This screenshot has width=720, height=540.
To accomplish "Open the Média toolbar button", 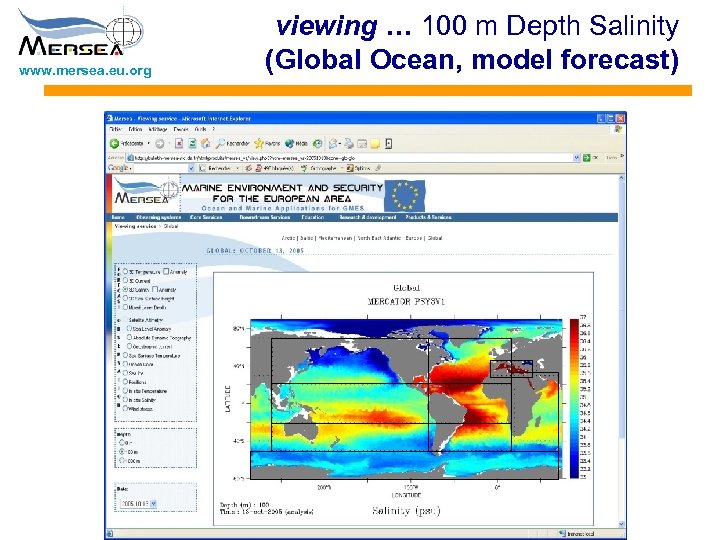I will pyautogui.click(x=296, y=144).
